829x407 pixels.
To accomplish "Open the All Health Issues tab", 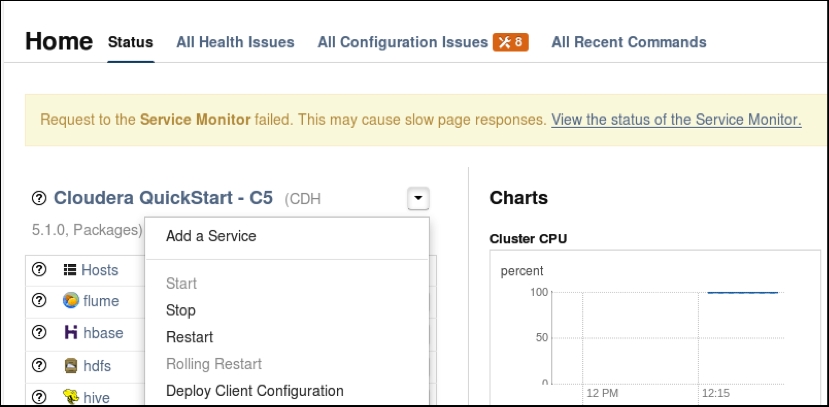I will tap(235, 42).
